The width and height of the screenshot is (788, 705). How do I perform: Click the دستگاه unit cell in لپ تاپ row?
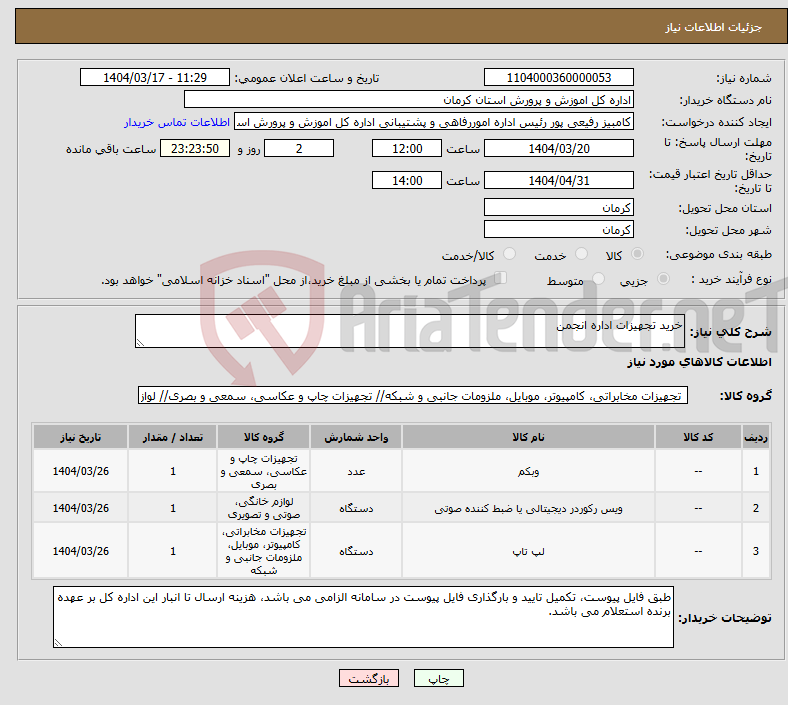356,551
